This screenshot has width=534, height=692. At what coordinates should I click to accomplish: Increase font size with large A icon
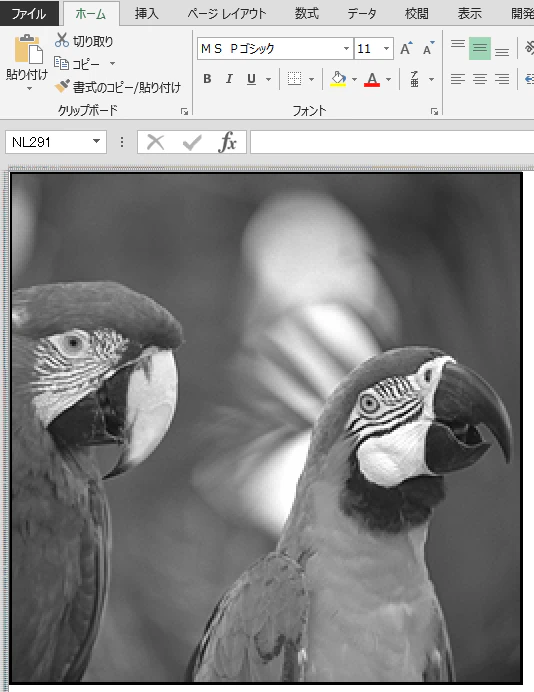point(406,49)
